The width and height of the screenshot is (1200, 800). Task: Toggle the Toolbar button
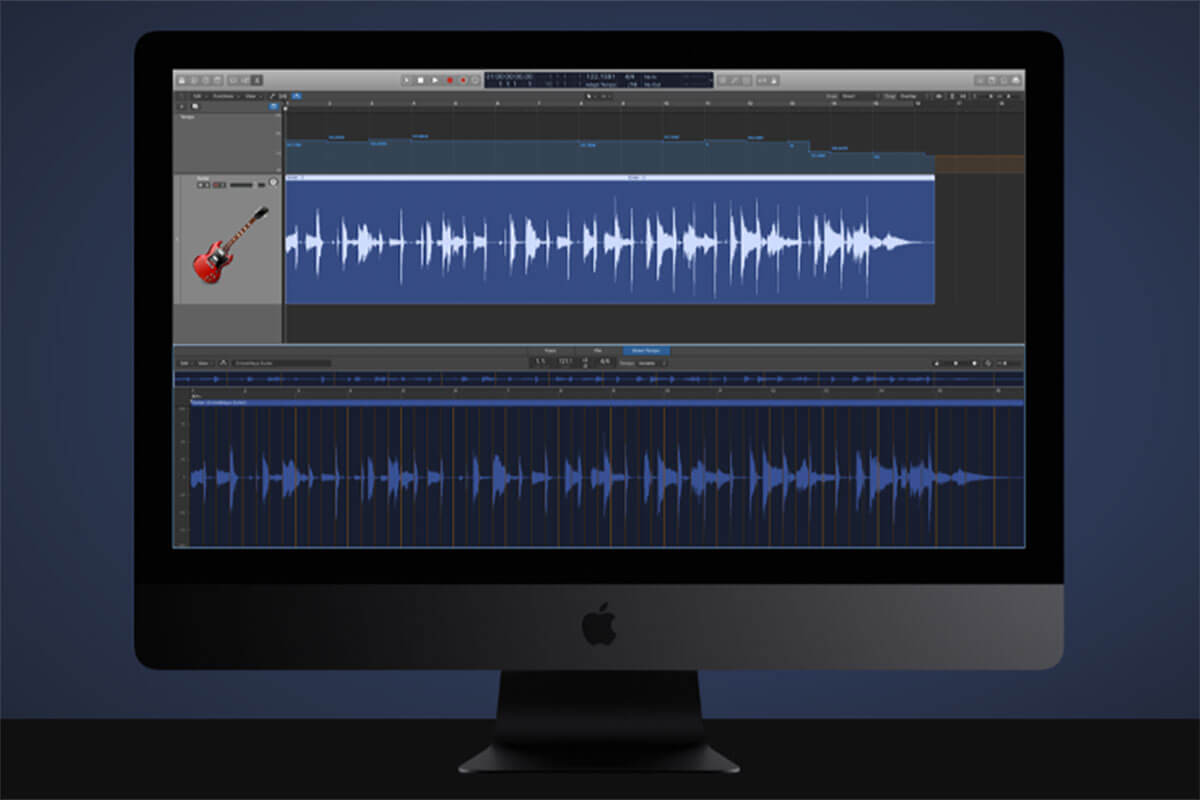click(217, 80)
